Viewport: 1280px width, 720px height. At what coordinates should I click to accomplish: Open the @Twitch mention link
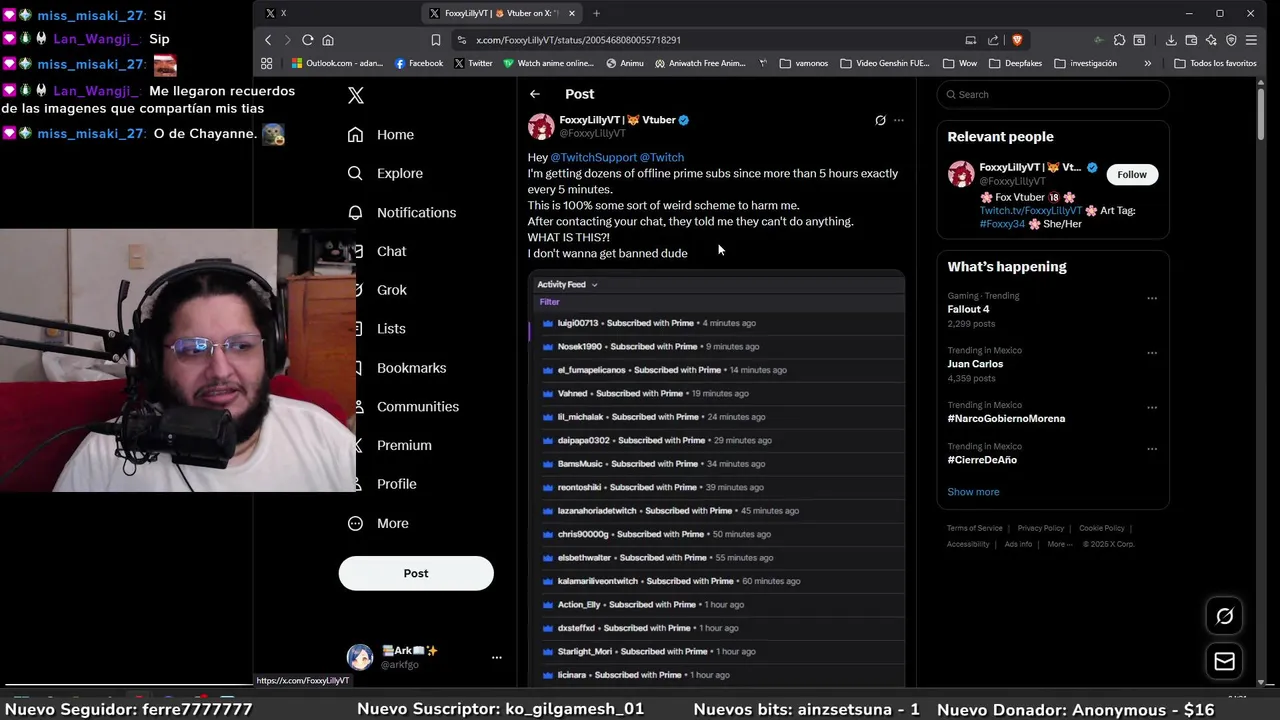(x=662, y=157)
